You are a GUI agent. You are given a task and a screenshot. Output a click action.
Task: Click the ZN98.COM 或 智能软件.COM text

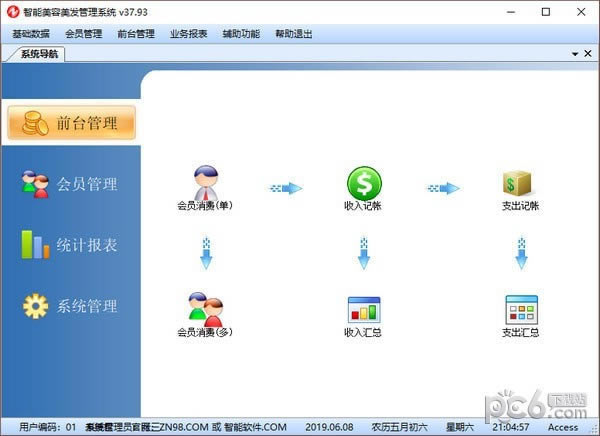pos(223,427)
